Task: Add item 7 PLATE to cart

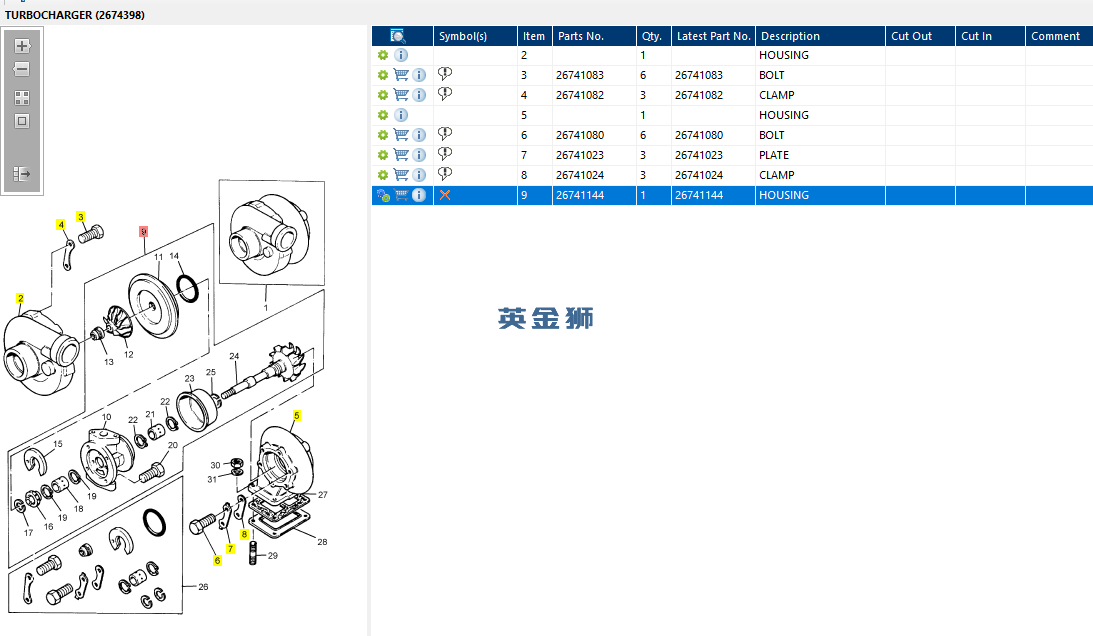Action: (x=401, y=155)
